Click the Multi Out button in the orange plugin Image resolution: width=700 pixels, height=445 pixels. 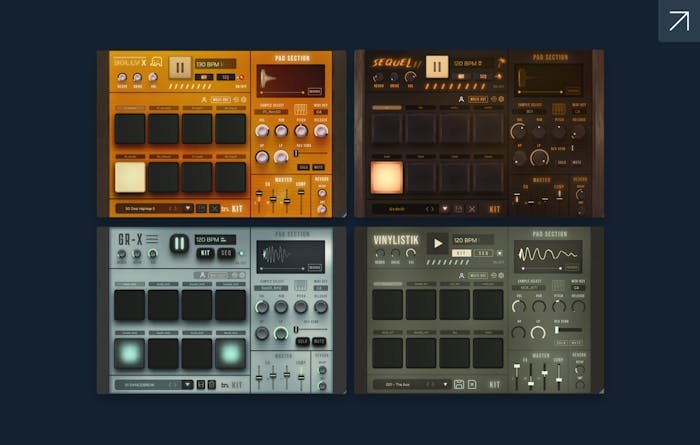(221, 100)
